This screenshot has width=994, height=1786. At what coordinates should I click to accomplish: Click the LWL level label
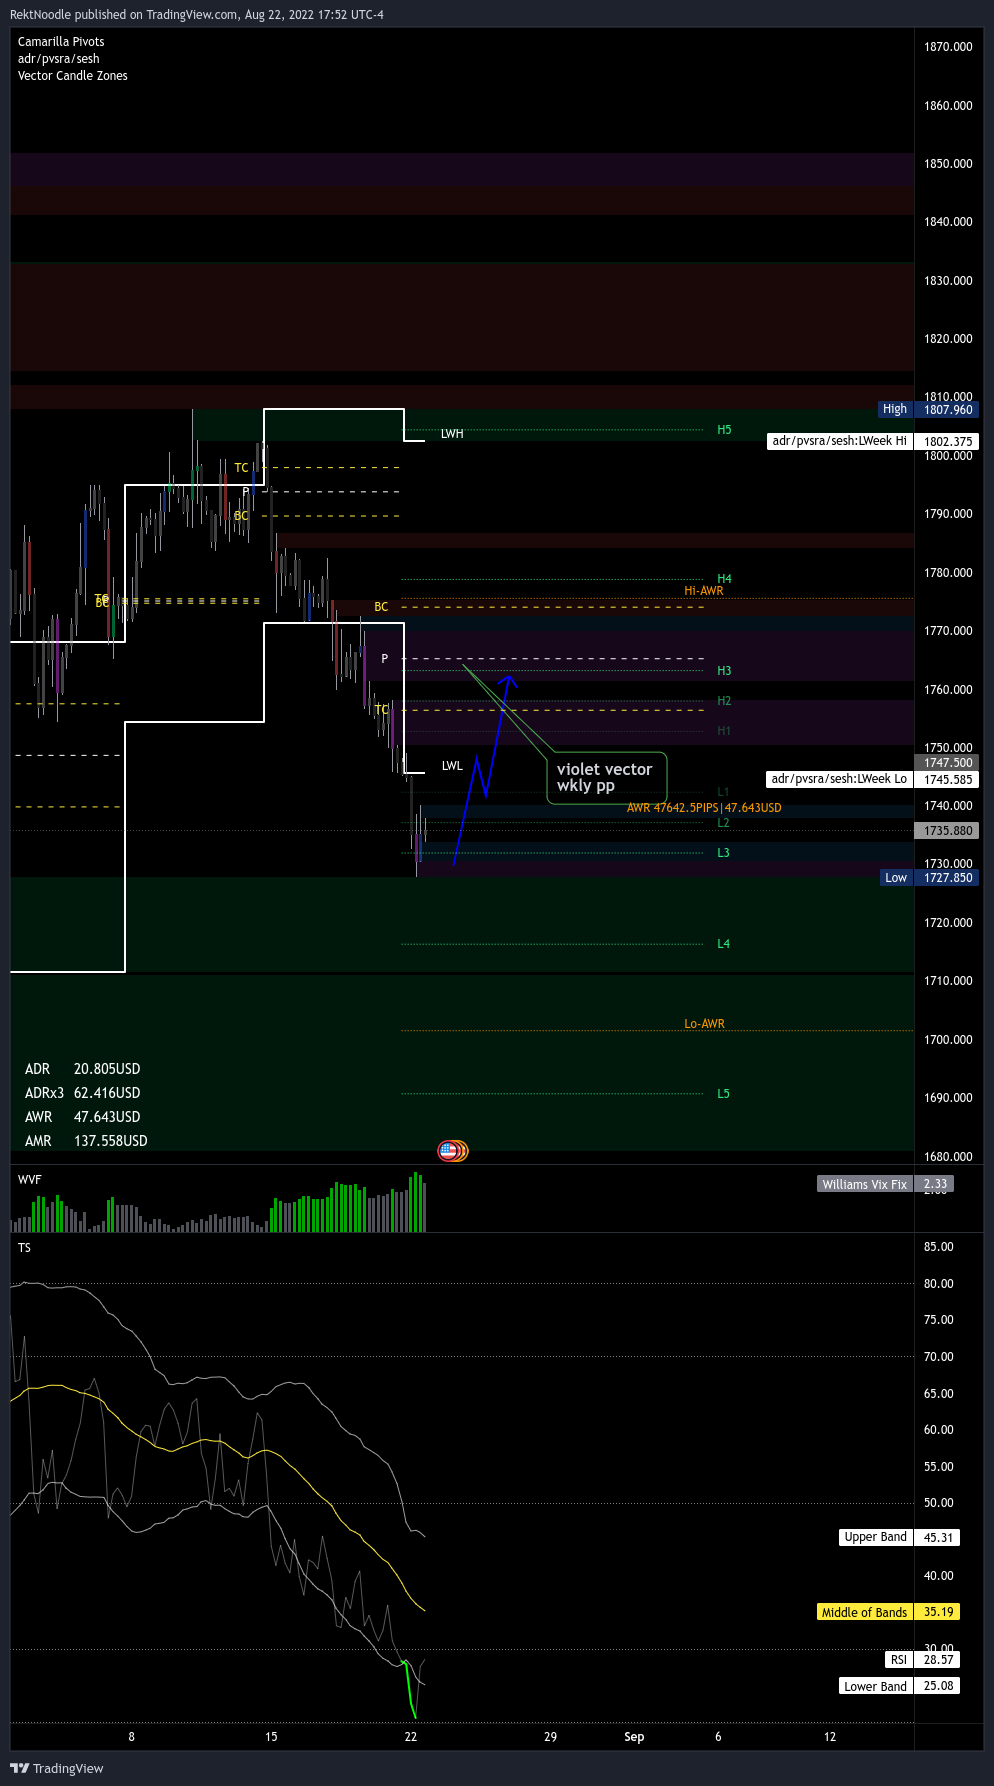tap(452, 766)
